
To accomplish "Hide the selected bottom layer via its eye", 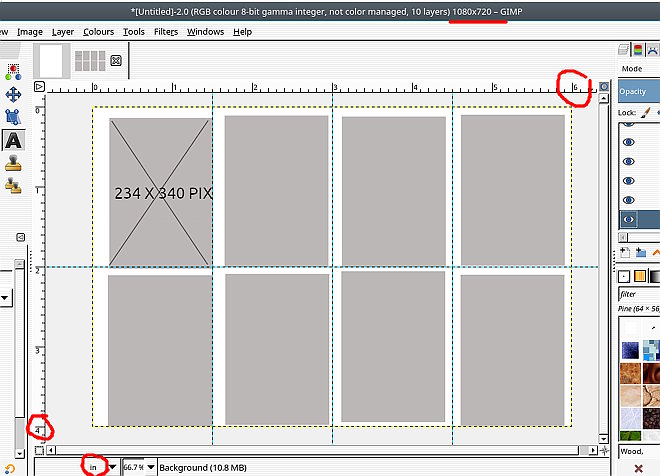I will tap(628, 219).
